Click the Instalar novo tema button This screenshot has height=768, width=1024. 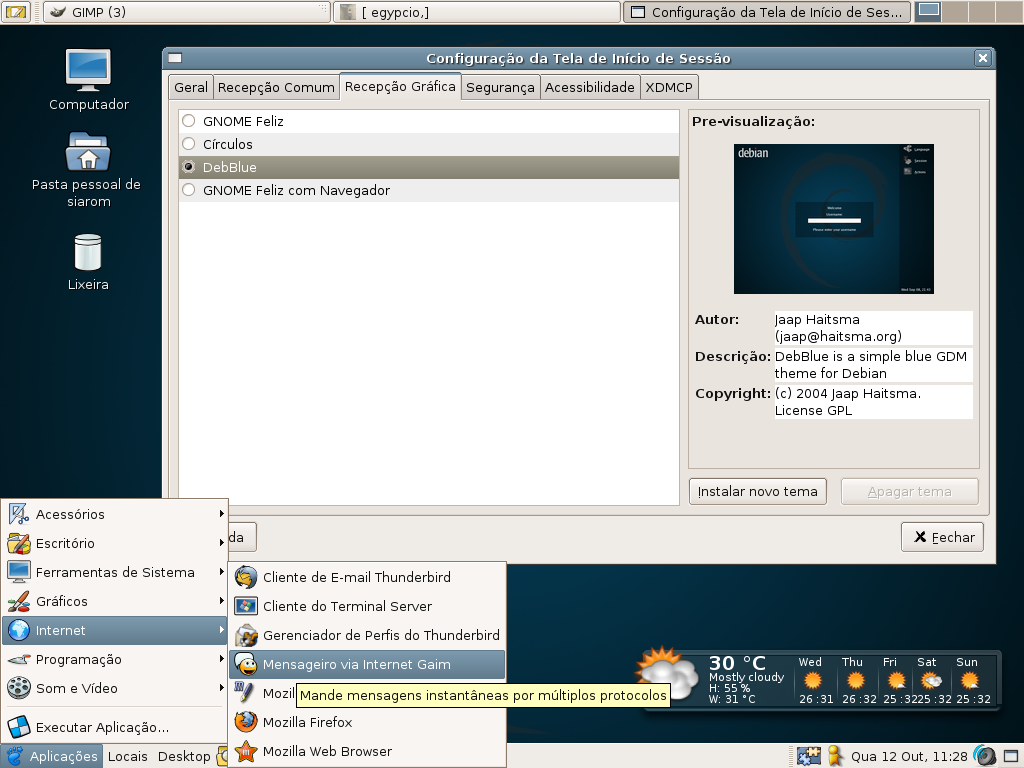pos(758,492)
